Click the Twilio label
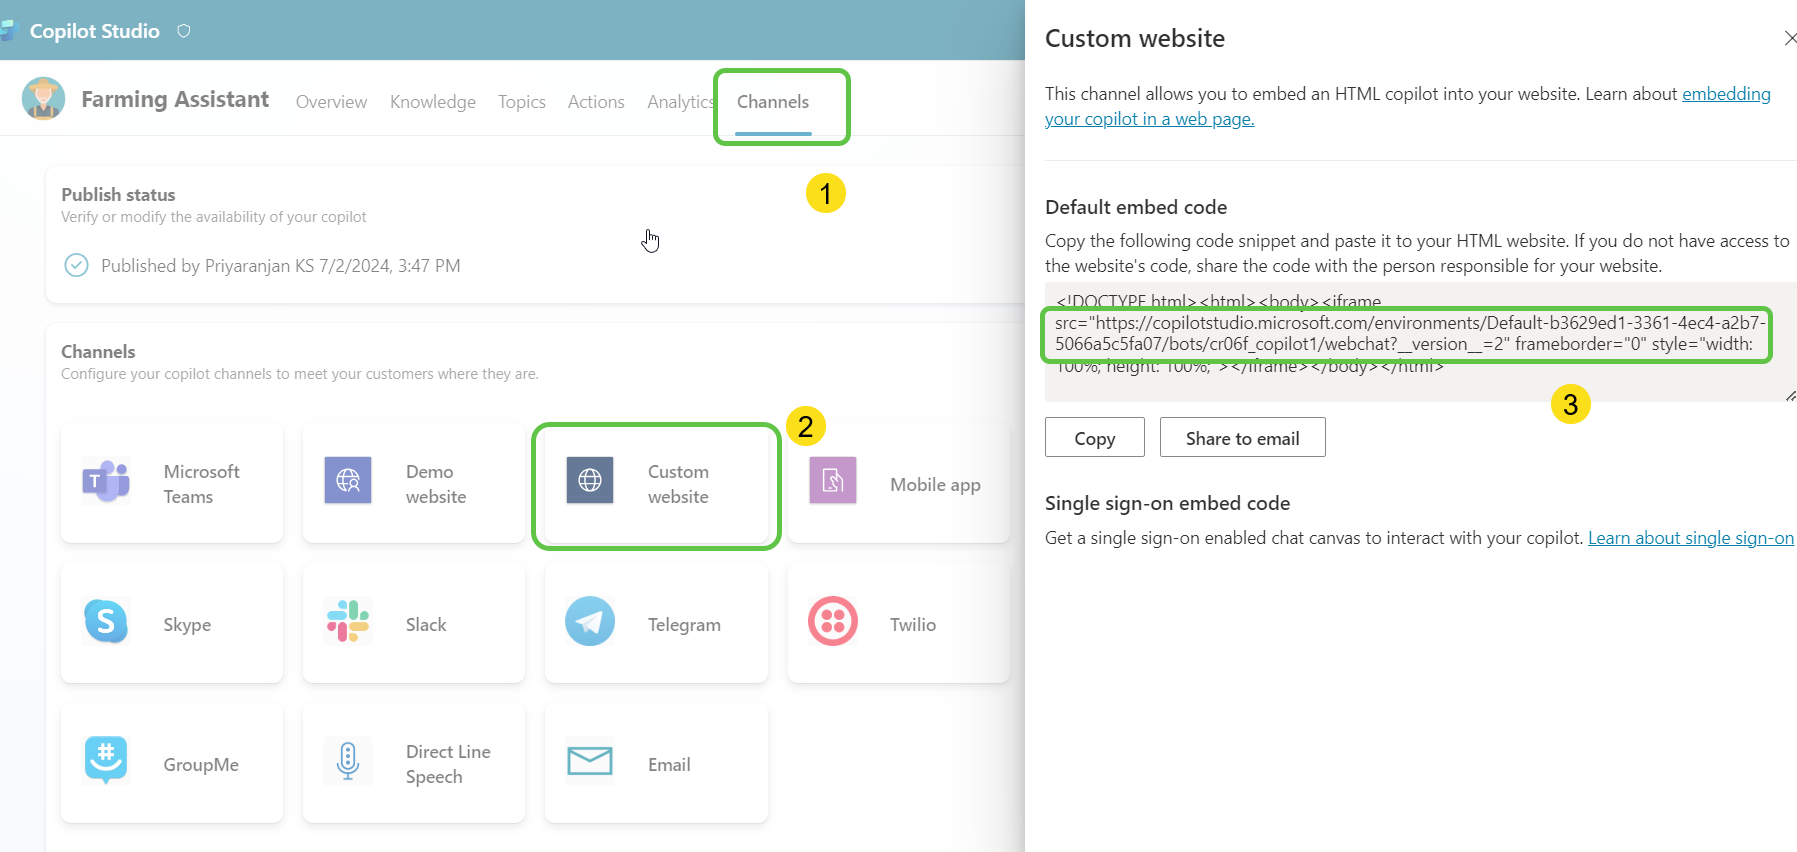1797x852 pixels. pos(913,625)
